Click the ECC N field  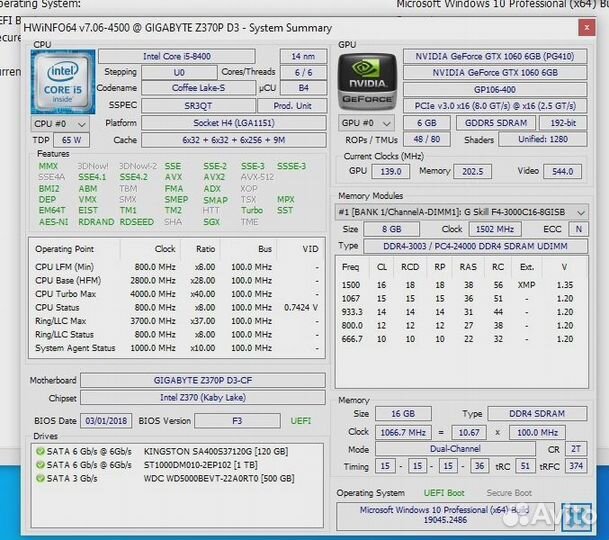tap(578, 229)
